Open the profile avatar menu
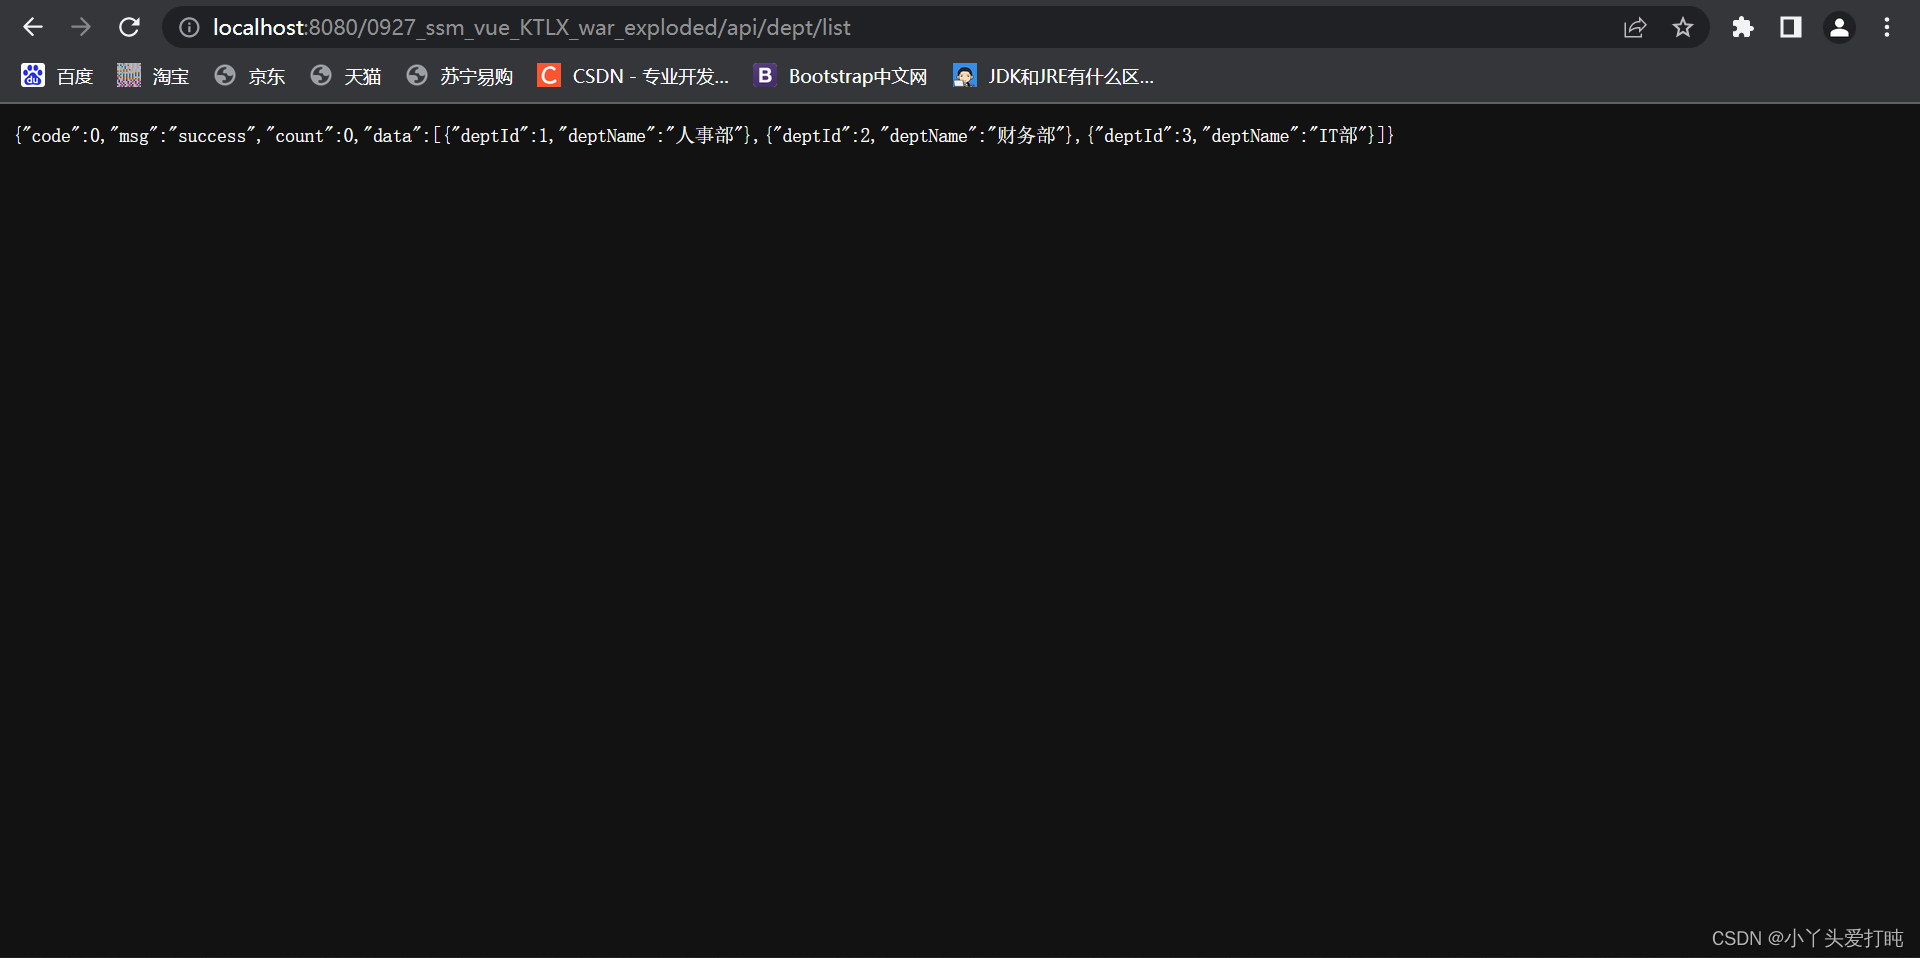1920x958 pixels. [1839, 27]
